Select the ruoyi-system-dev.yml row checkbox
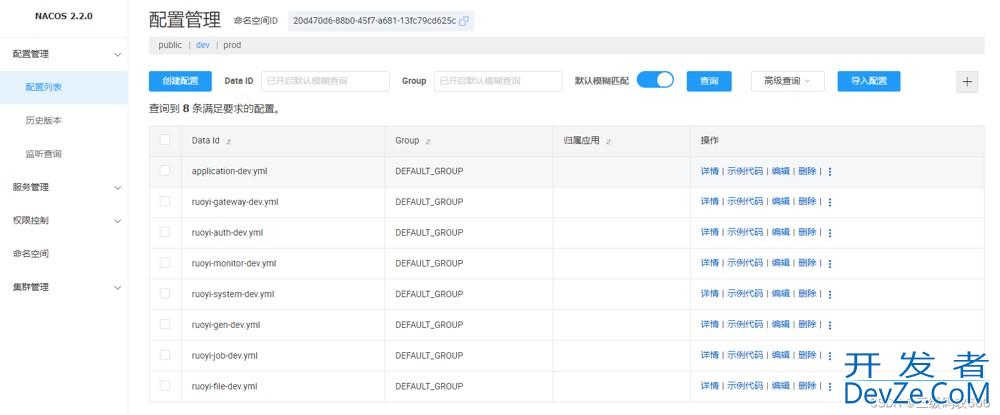 (165, 293)
